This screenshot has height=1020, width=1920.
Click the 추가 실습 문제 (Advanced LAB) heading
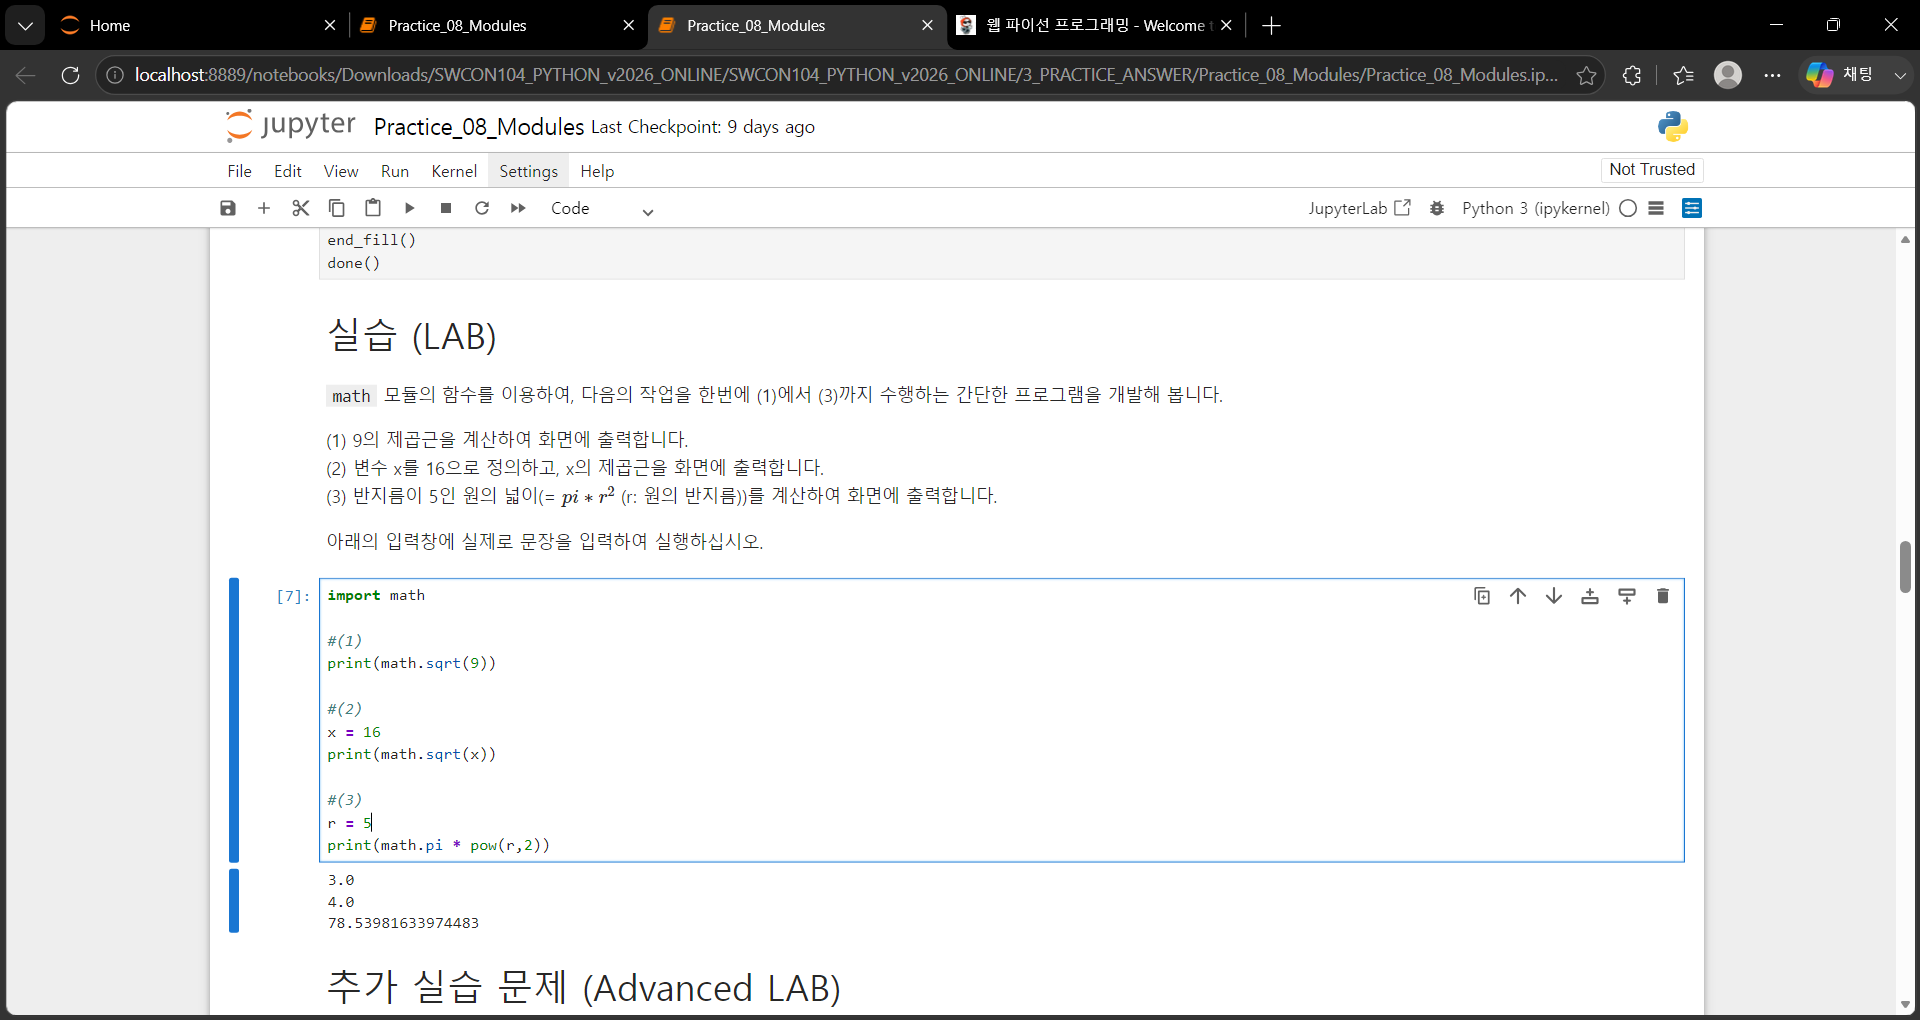tap(584, 987)
